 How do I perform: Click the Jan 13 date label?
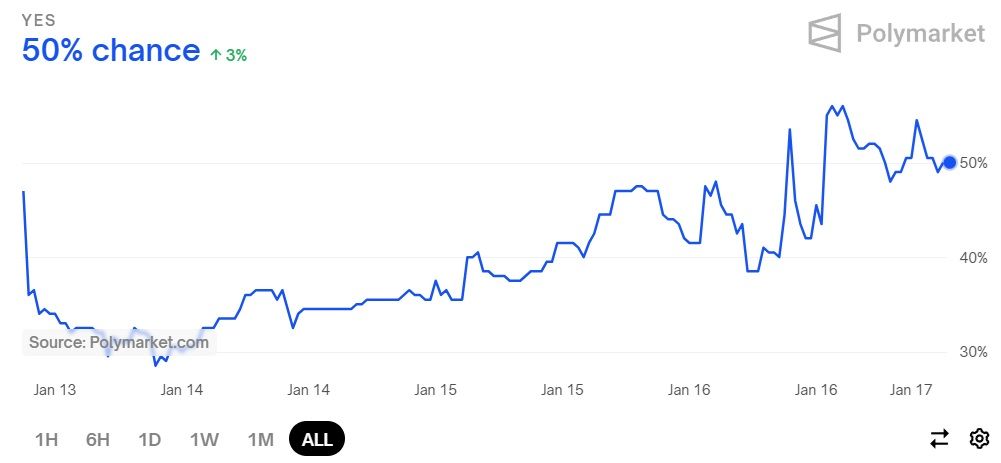pos(54,390)
